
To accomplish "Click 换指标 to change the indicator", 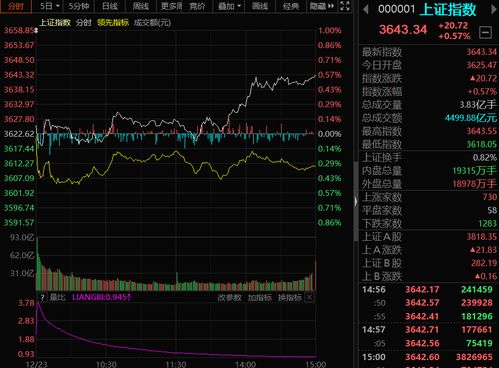I will (290, 297).
